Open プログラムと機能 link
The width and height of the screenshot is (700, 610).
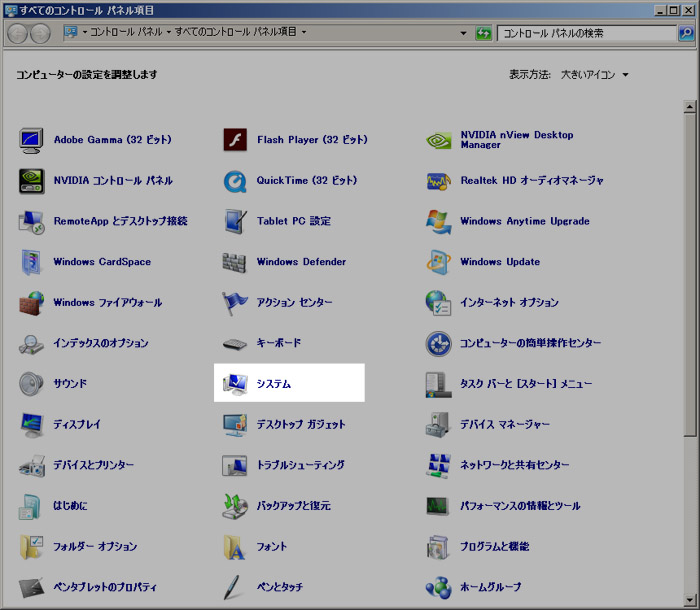[x=495, y=547]
